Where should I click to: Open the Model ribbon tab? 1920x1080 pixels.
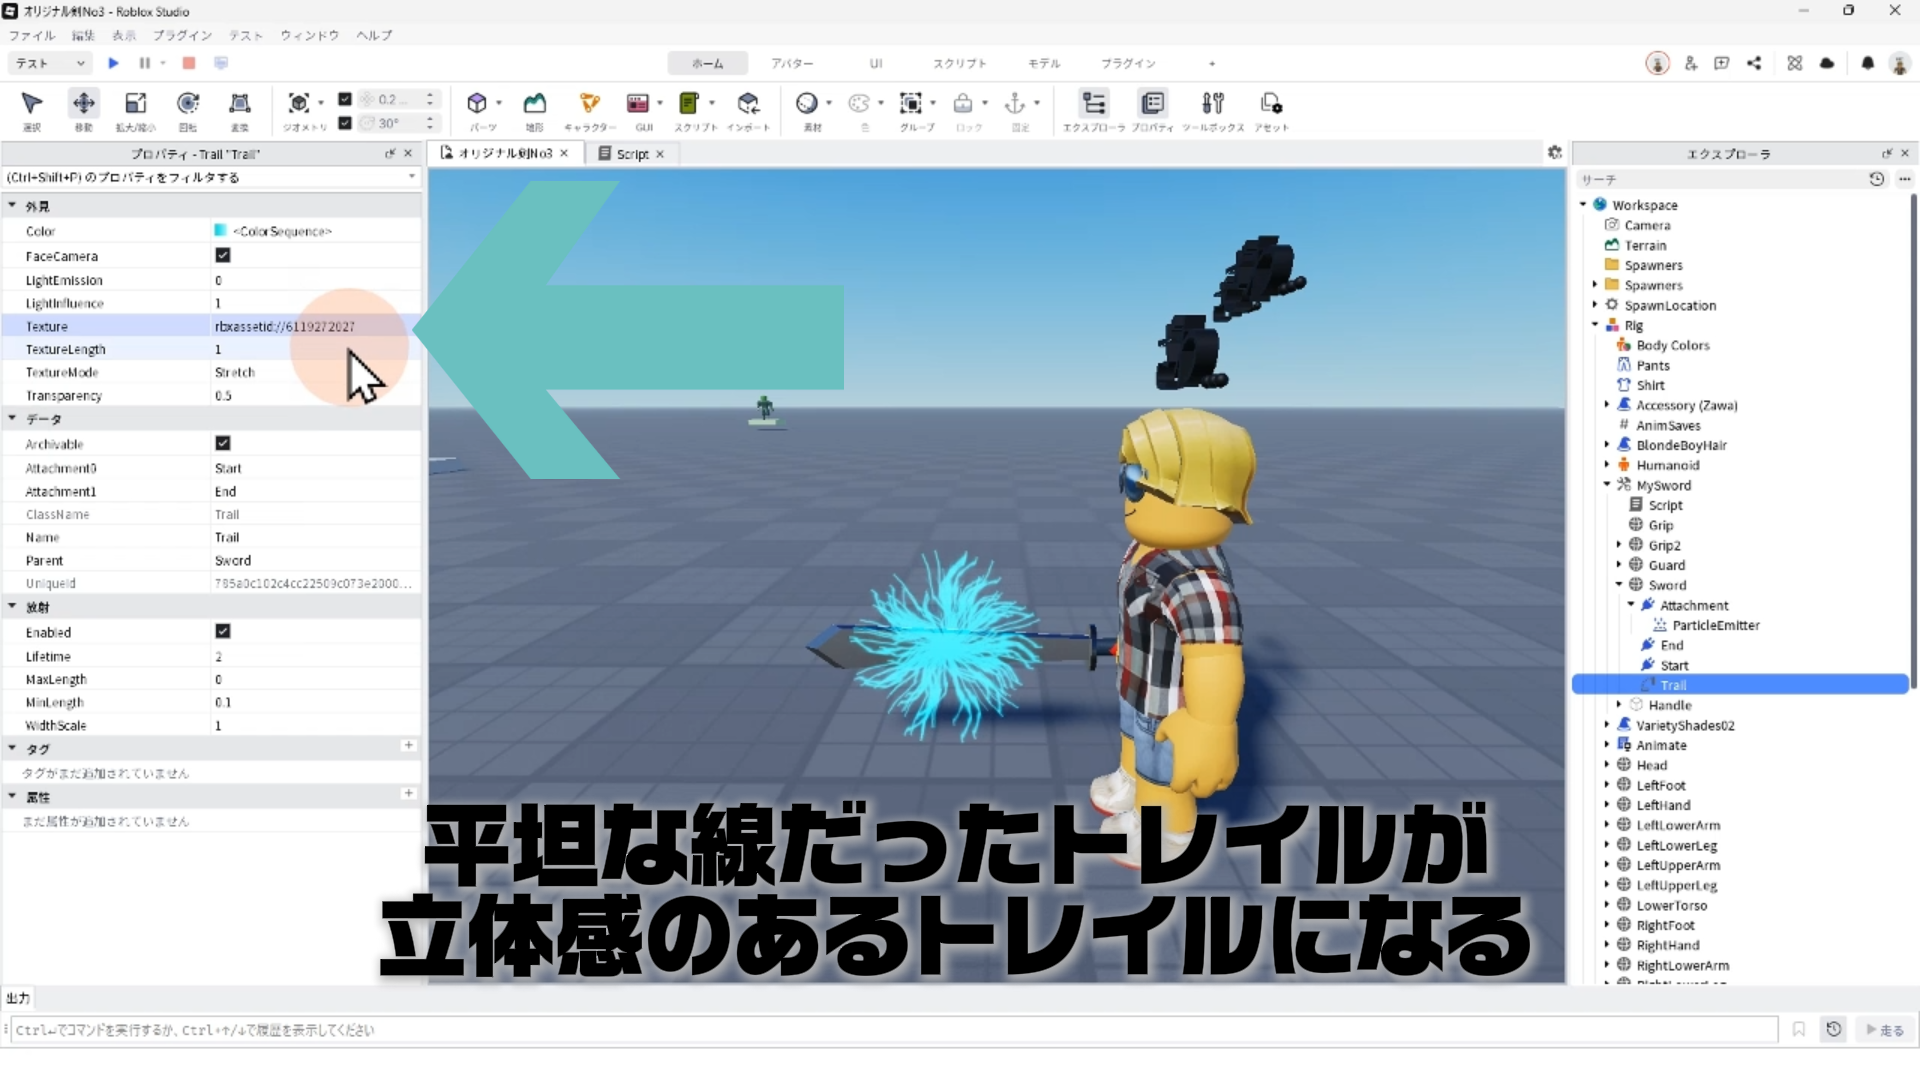click(1043, 63)
